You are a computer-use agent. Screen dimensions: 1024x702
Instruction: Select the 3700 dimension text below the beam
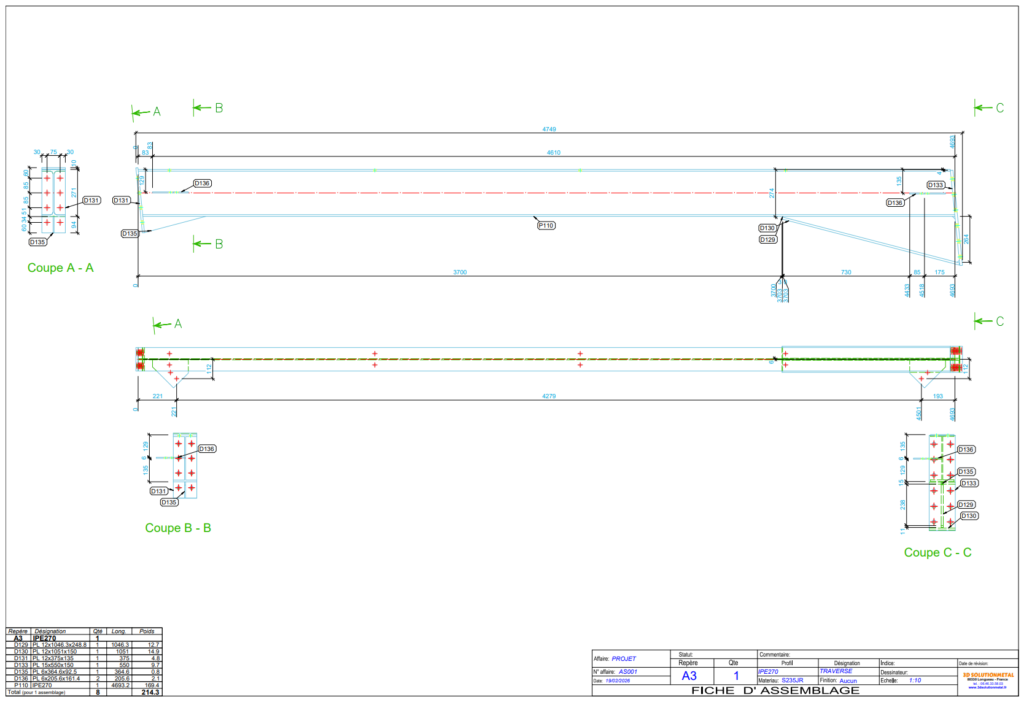tap(459, 271)
